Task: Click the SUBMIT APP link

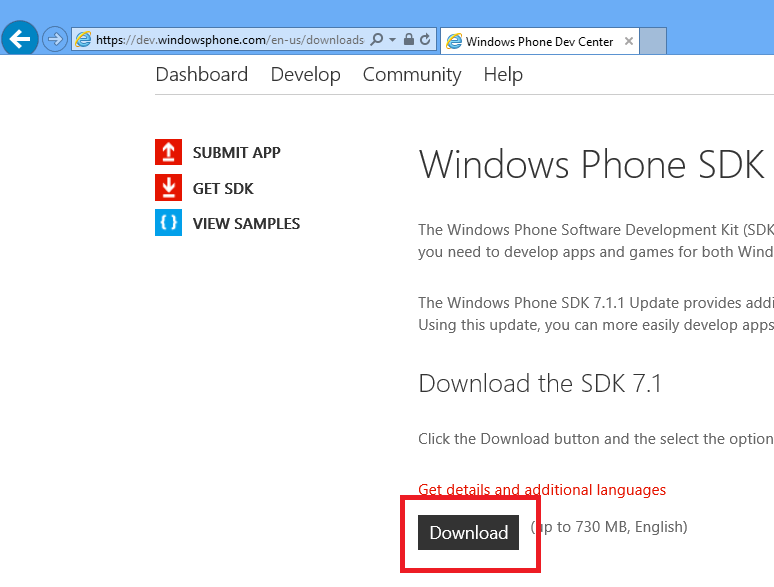Action: click(236, 153)
